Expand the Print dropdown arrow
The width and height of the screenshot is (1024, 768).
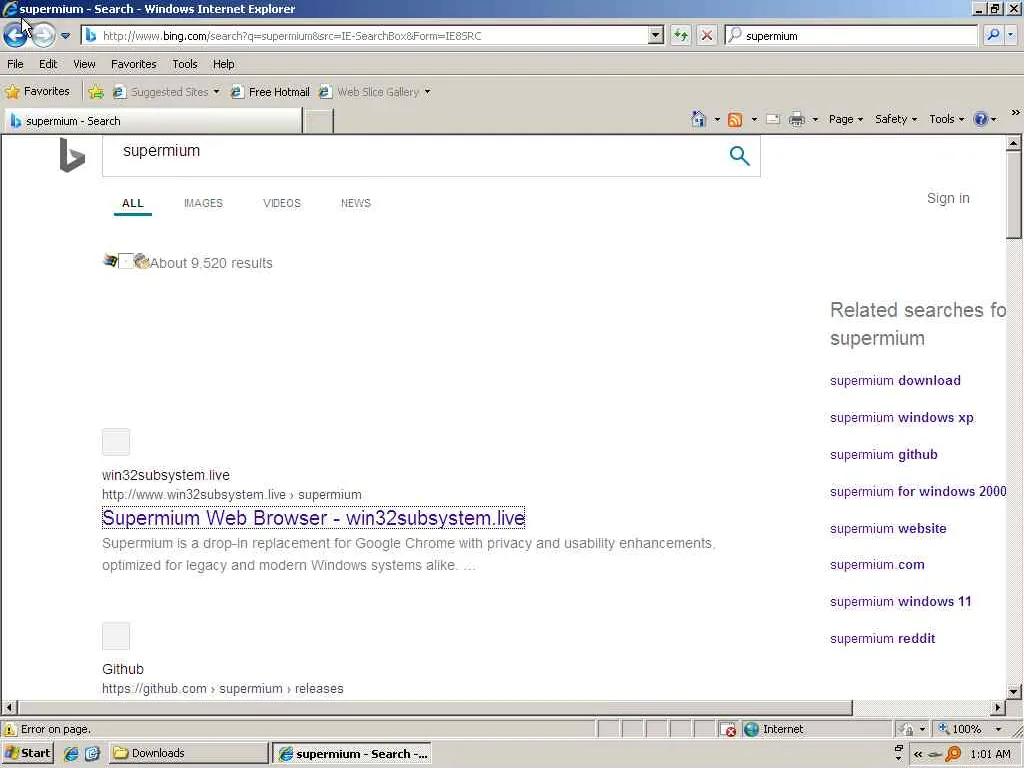815,120
